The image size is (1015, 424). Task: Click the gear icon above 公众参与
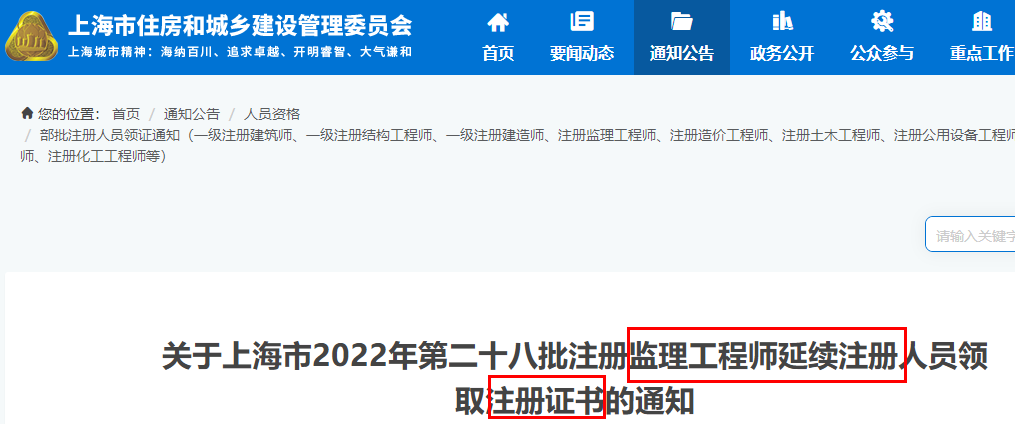tap(882, 21)
